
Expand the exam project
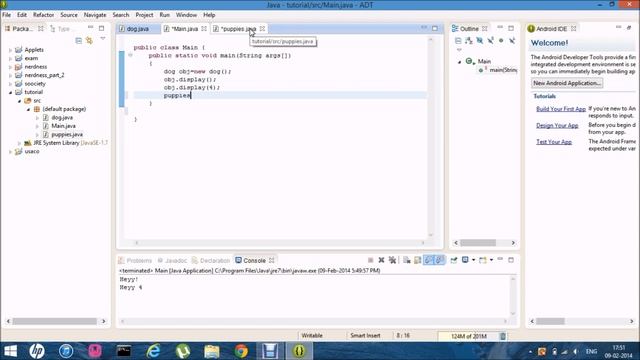(x=10, y=58)
